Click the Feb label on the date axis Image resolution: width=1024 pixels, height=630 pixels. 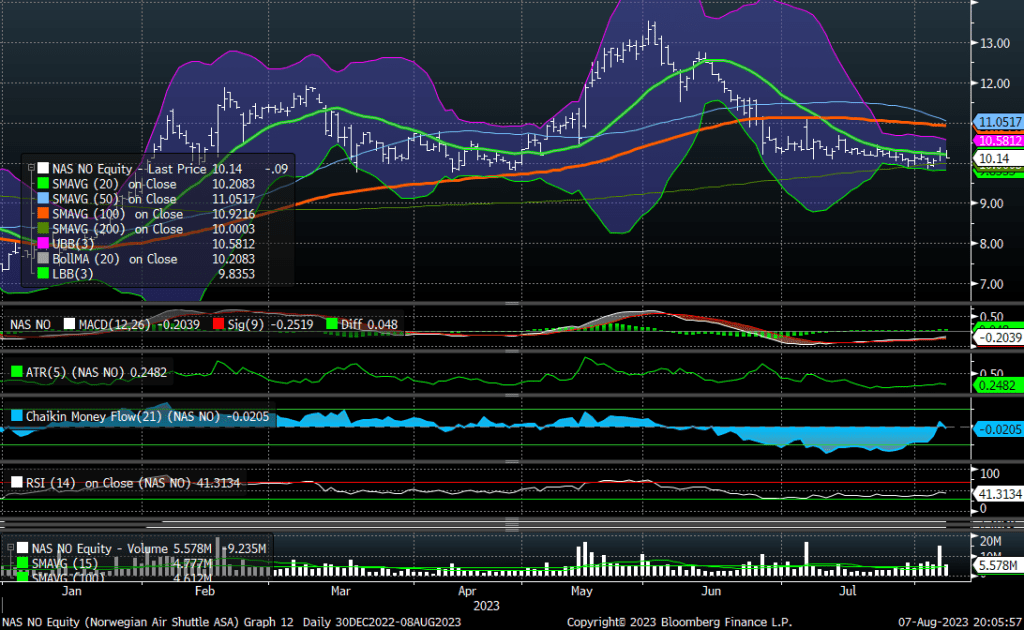[204, 591]
